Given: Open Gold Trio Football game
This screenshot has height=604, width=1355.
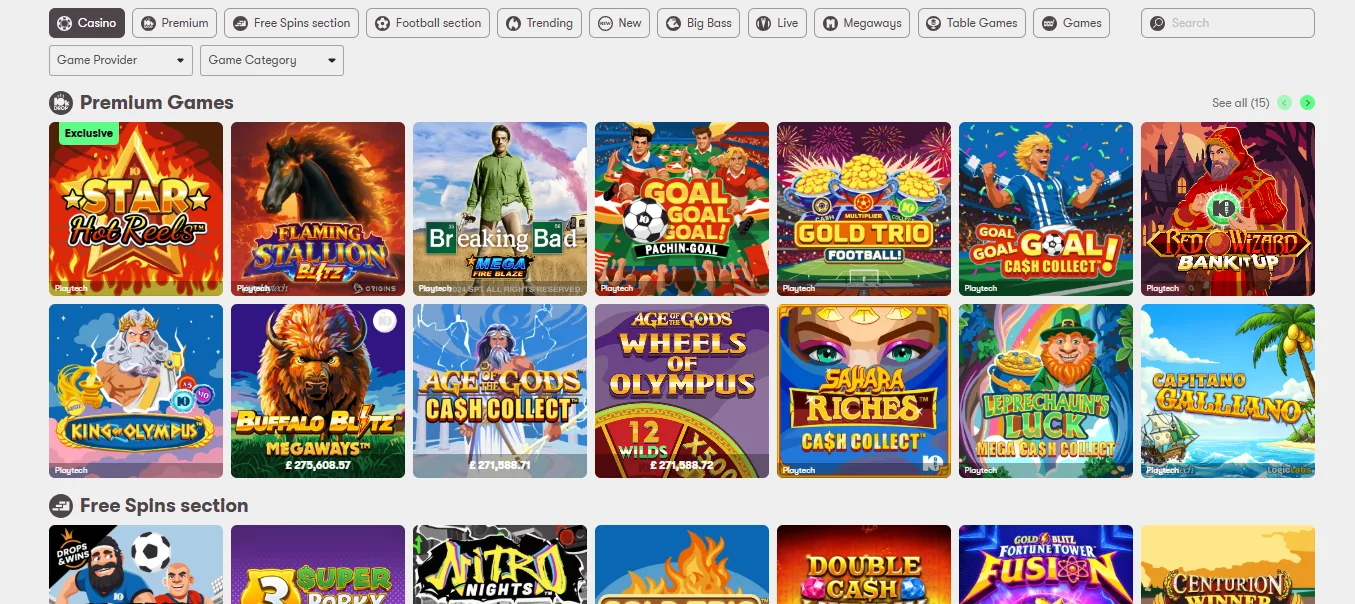Looking at the screenshot, I should [x=864, y=209].
